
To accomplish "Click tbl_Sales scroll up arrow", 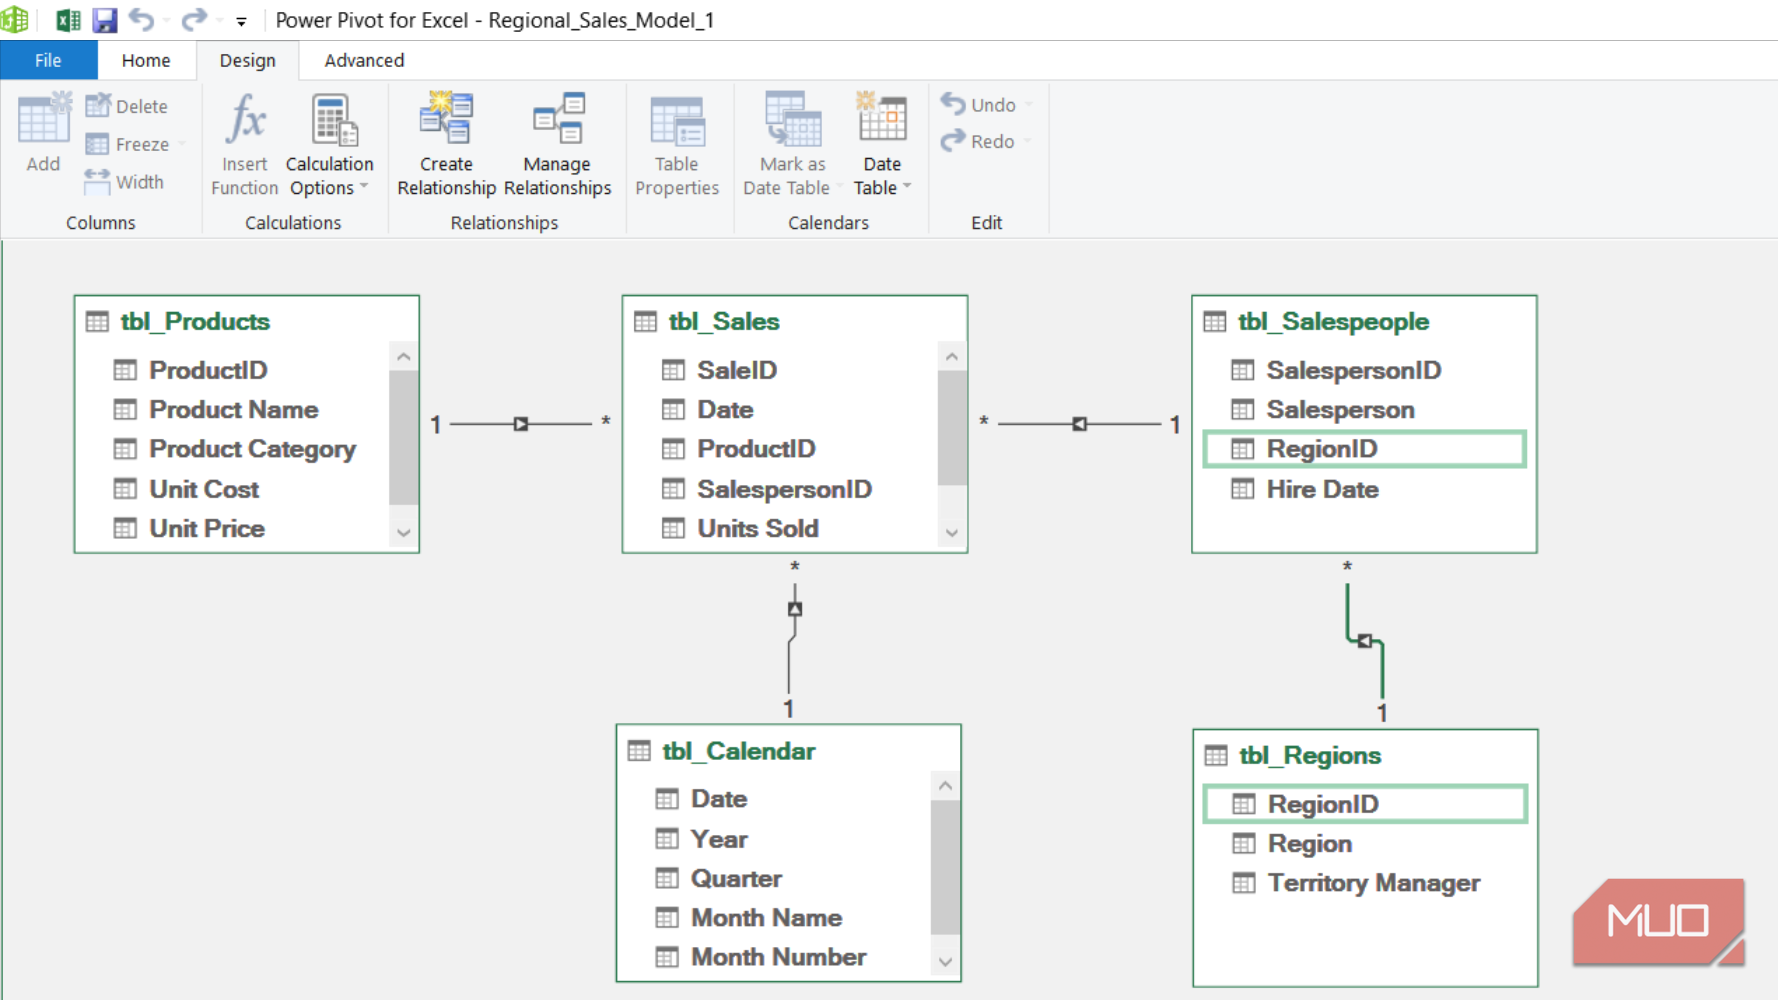I will pyautogui.click(x=952, y=356).
